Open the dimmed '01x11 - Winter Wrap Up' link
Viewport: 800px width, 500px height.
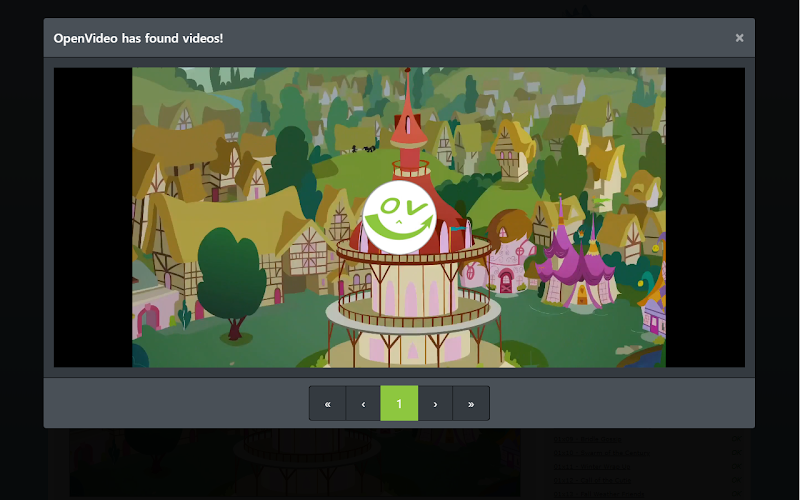592,466
